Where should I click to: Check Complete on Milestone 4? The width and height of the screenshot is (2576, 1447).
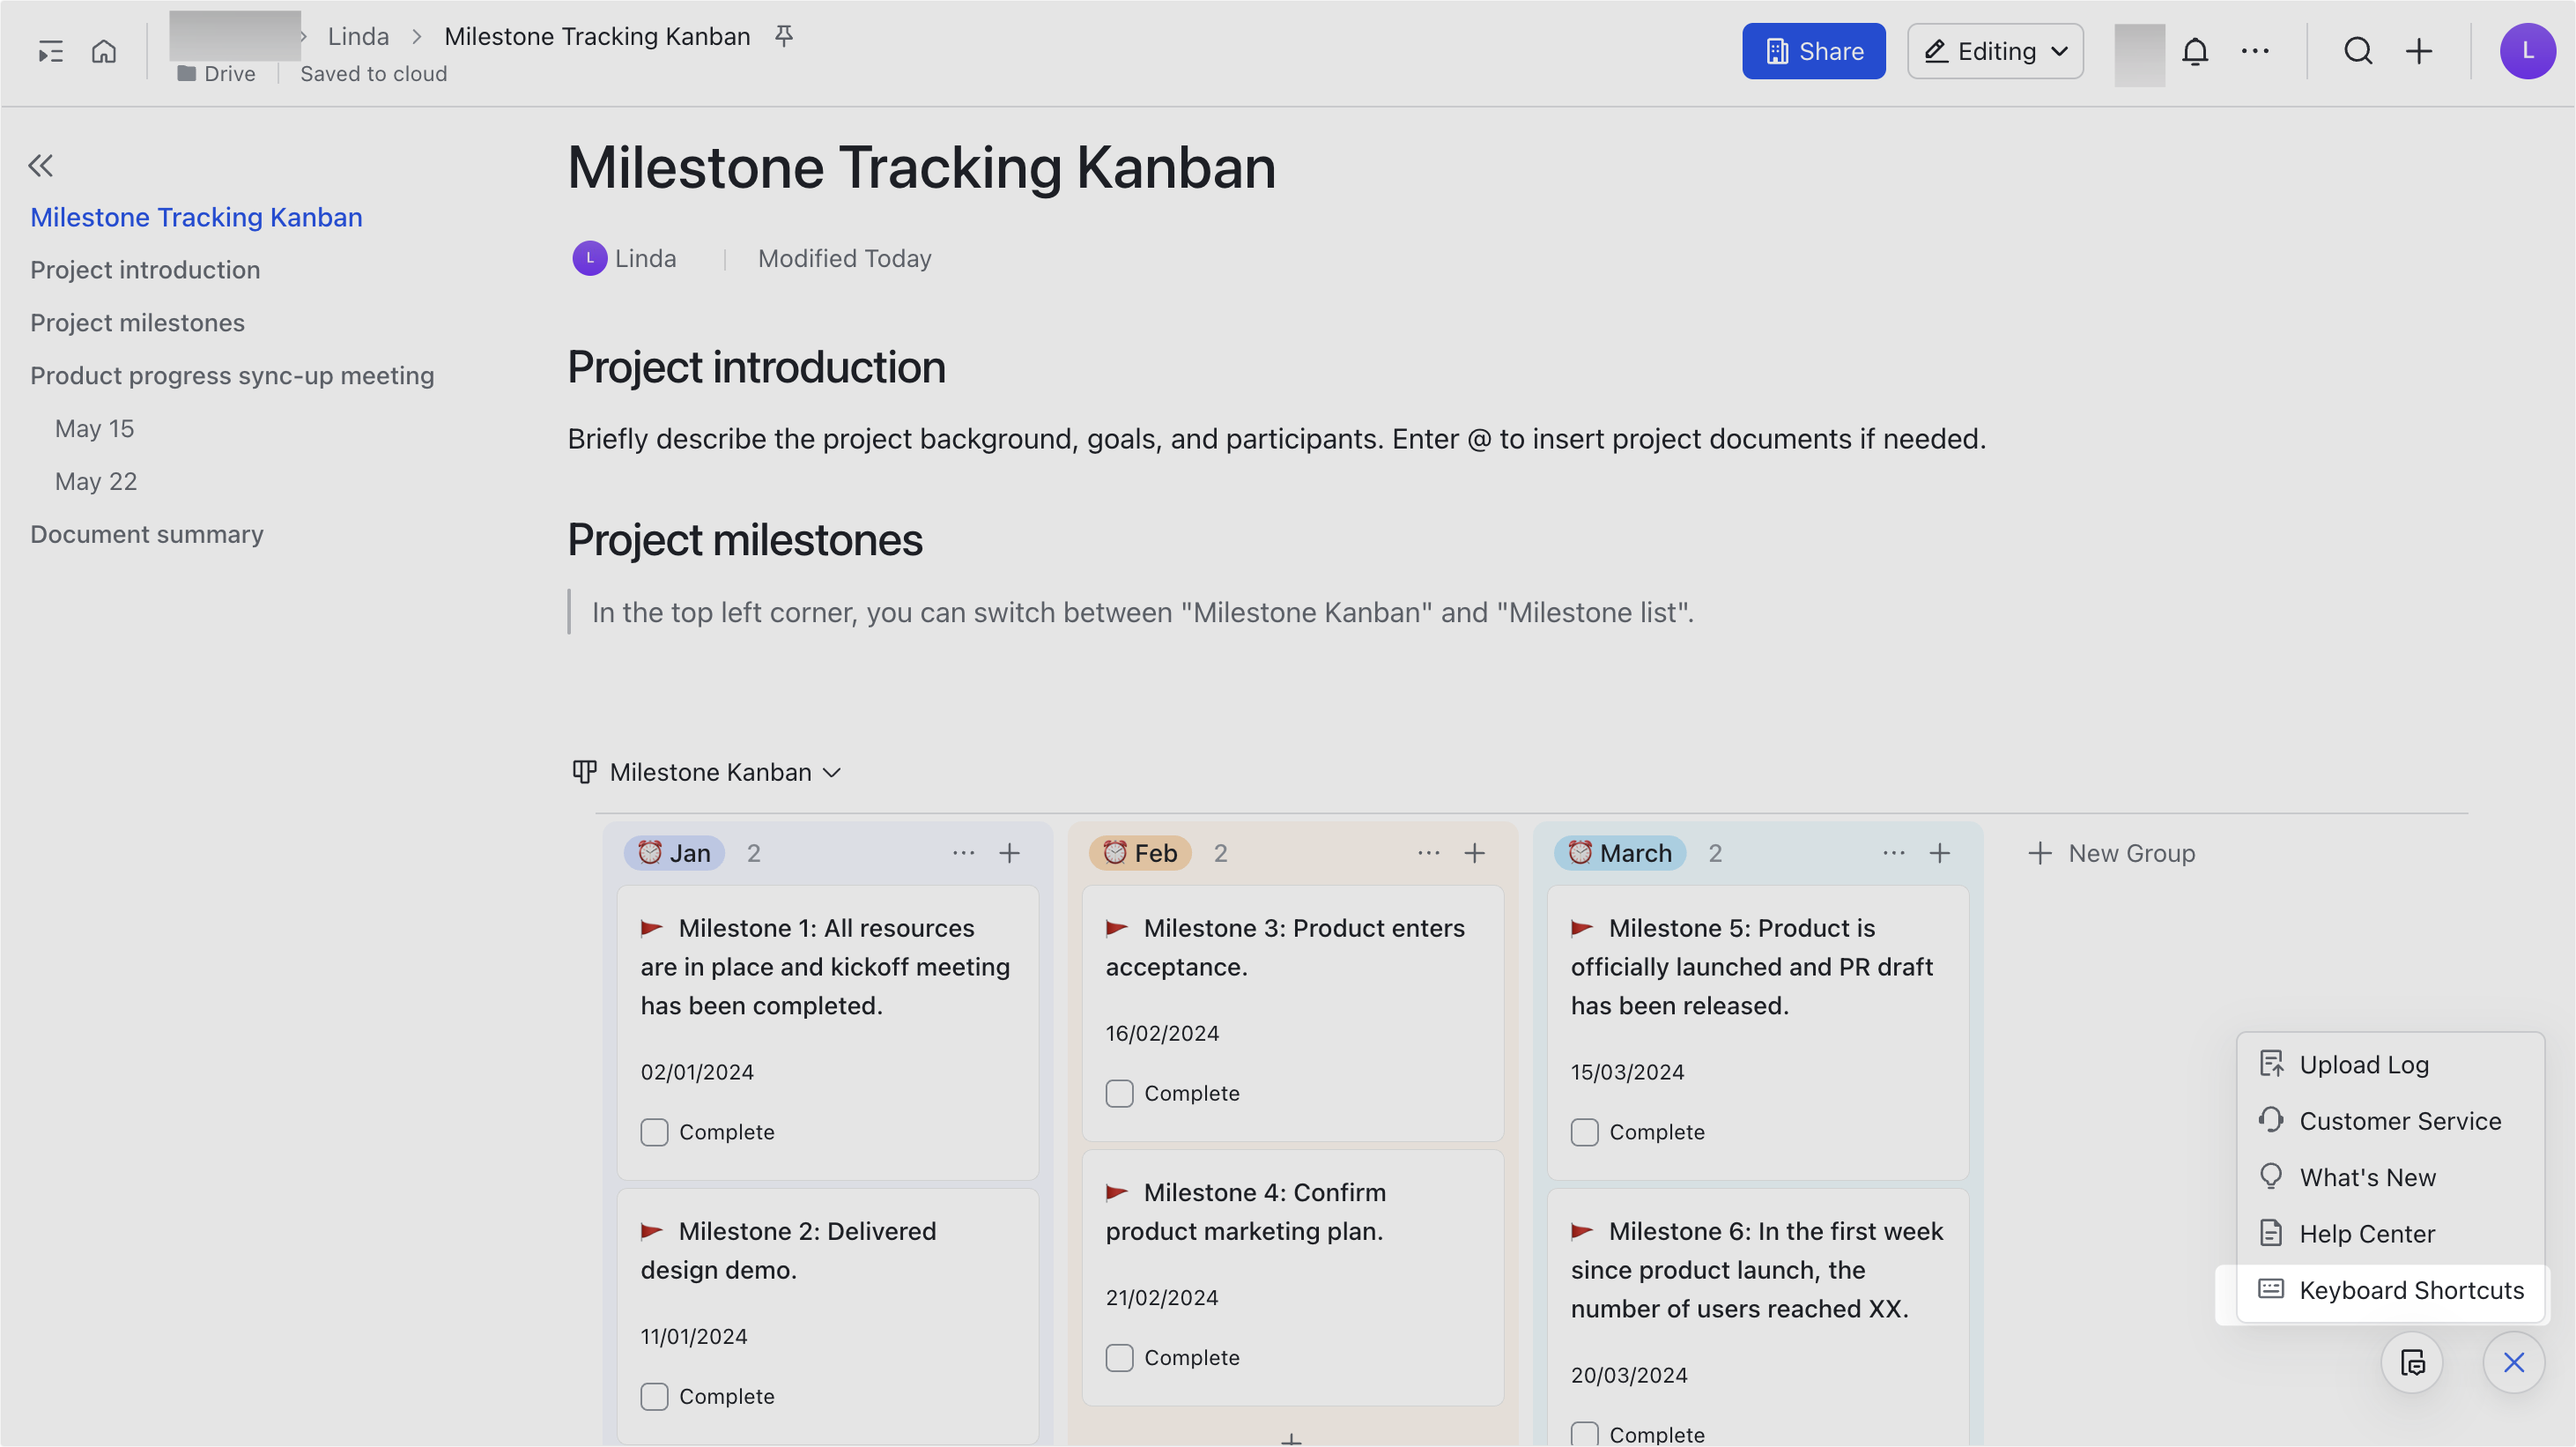point(1119,1357)
